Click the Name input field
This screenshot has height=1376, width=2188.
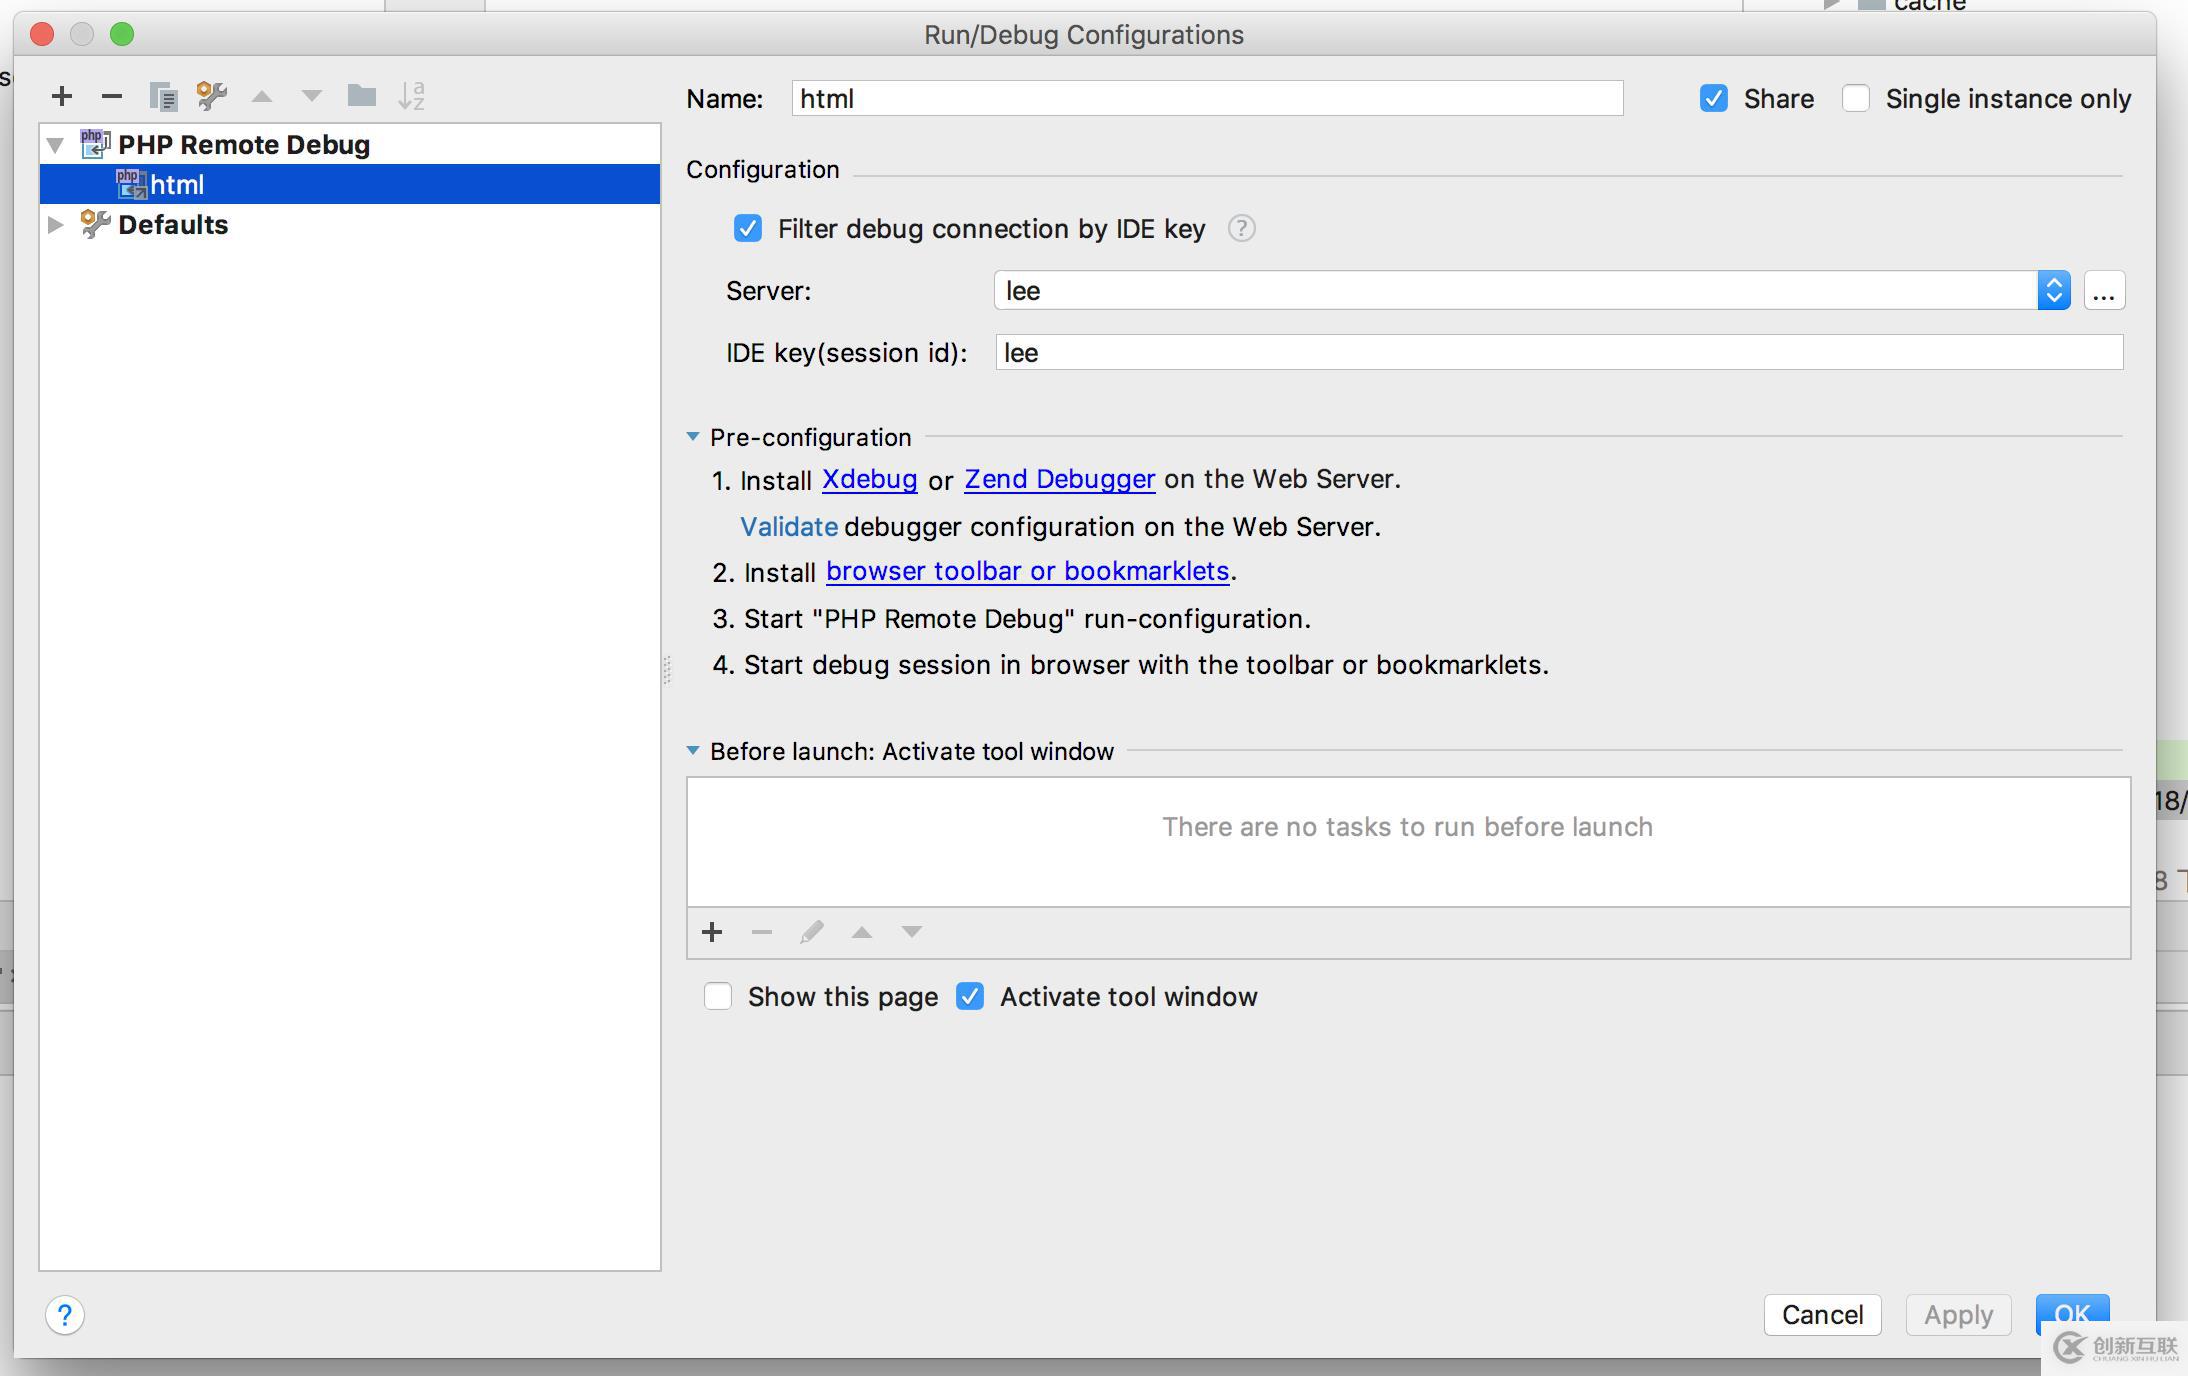click(1207, 98)
